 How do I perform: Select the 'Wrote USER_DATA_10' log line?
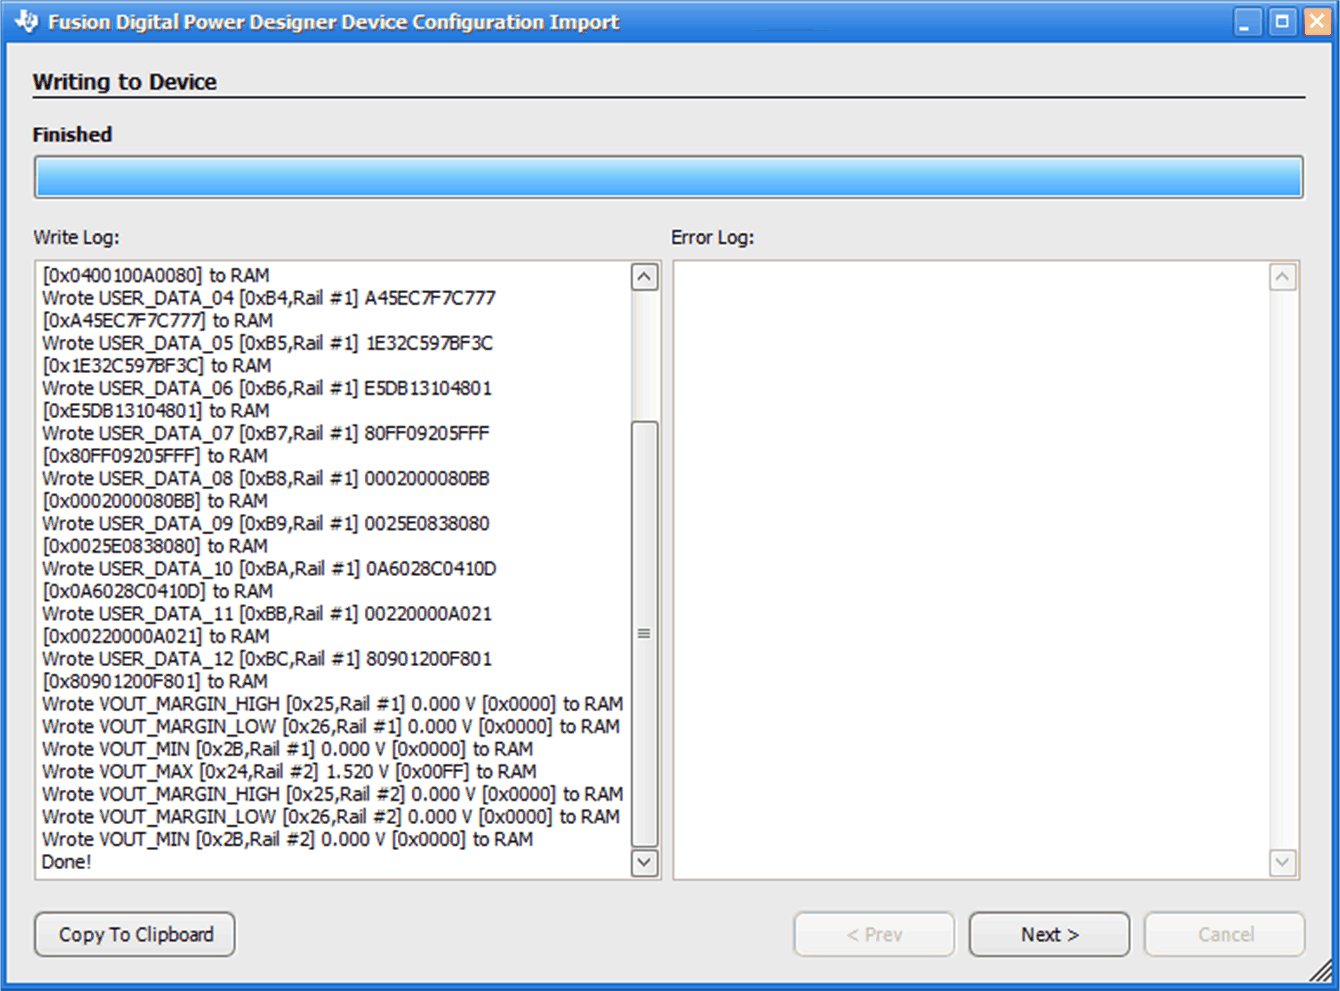coord(269,568)
